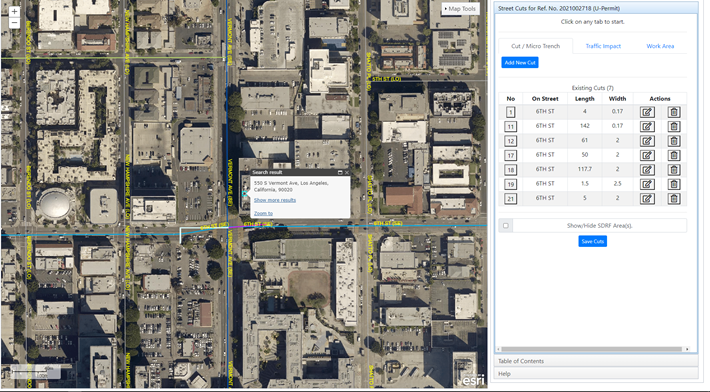Click scrollbar right arrow in panel

(x=687, y=349)
